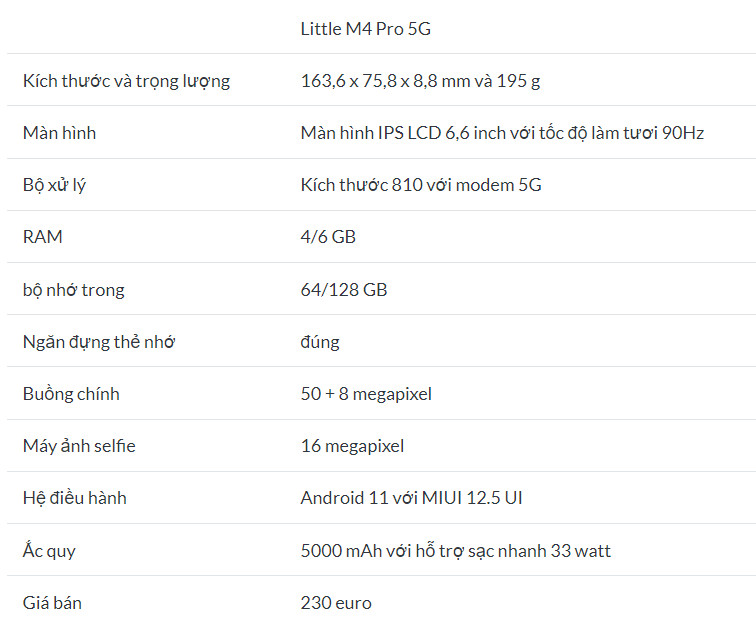Click the IPS LCD 6,6 inch description
The image size is (756, 626).
click(x=502, y=133)
